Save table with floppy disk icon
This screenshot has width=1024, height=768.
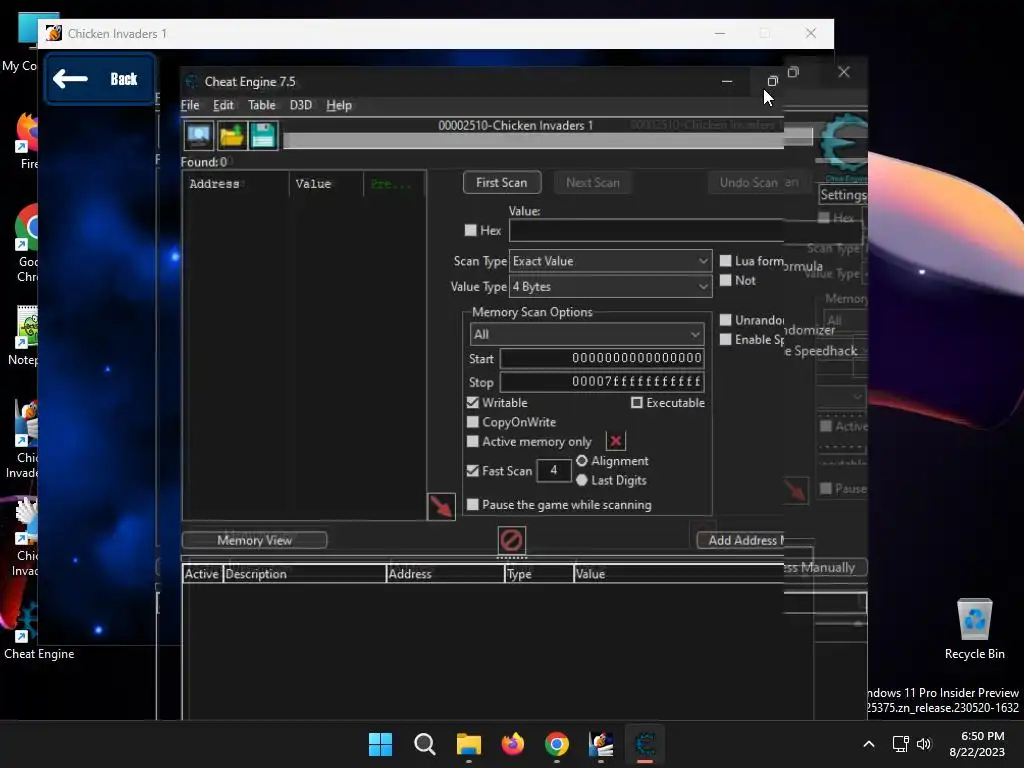263,136
